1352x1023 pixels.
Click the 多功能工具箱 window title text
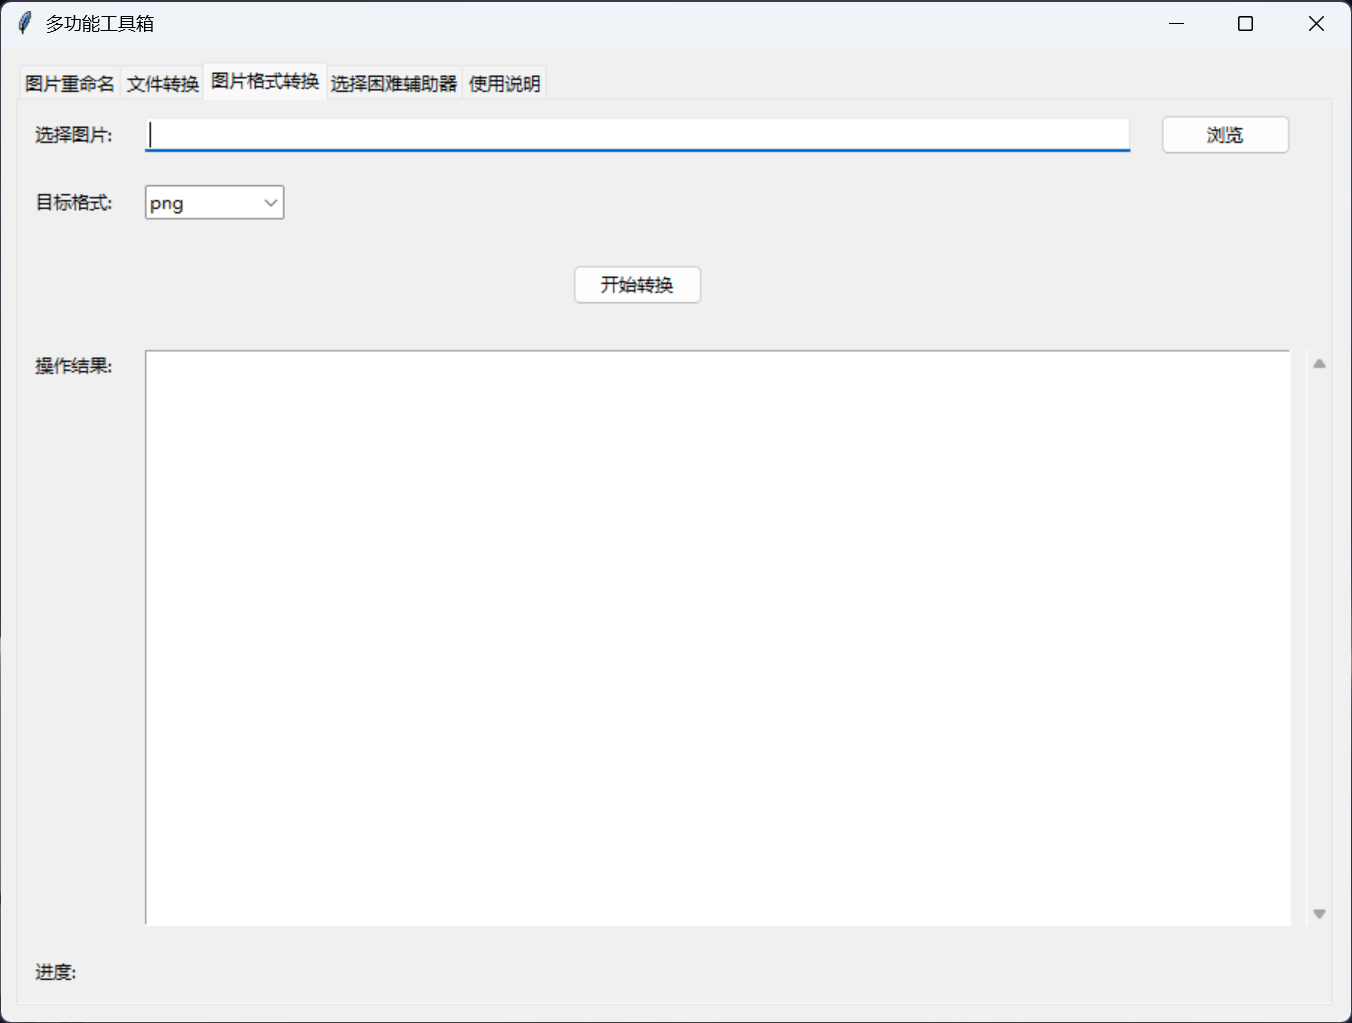click(x=100, y=24)
